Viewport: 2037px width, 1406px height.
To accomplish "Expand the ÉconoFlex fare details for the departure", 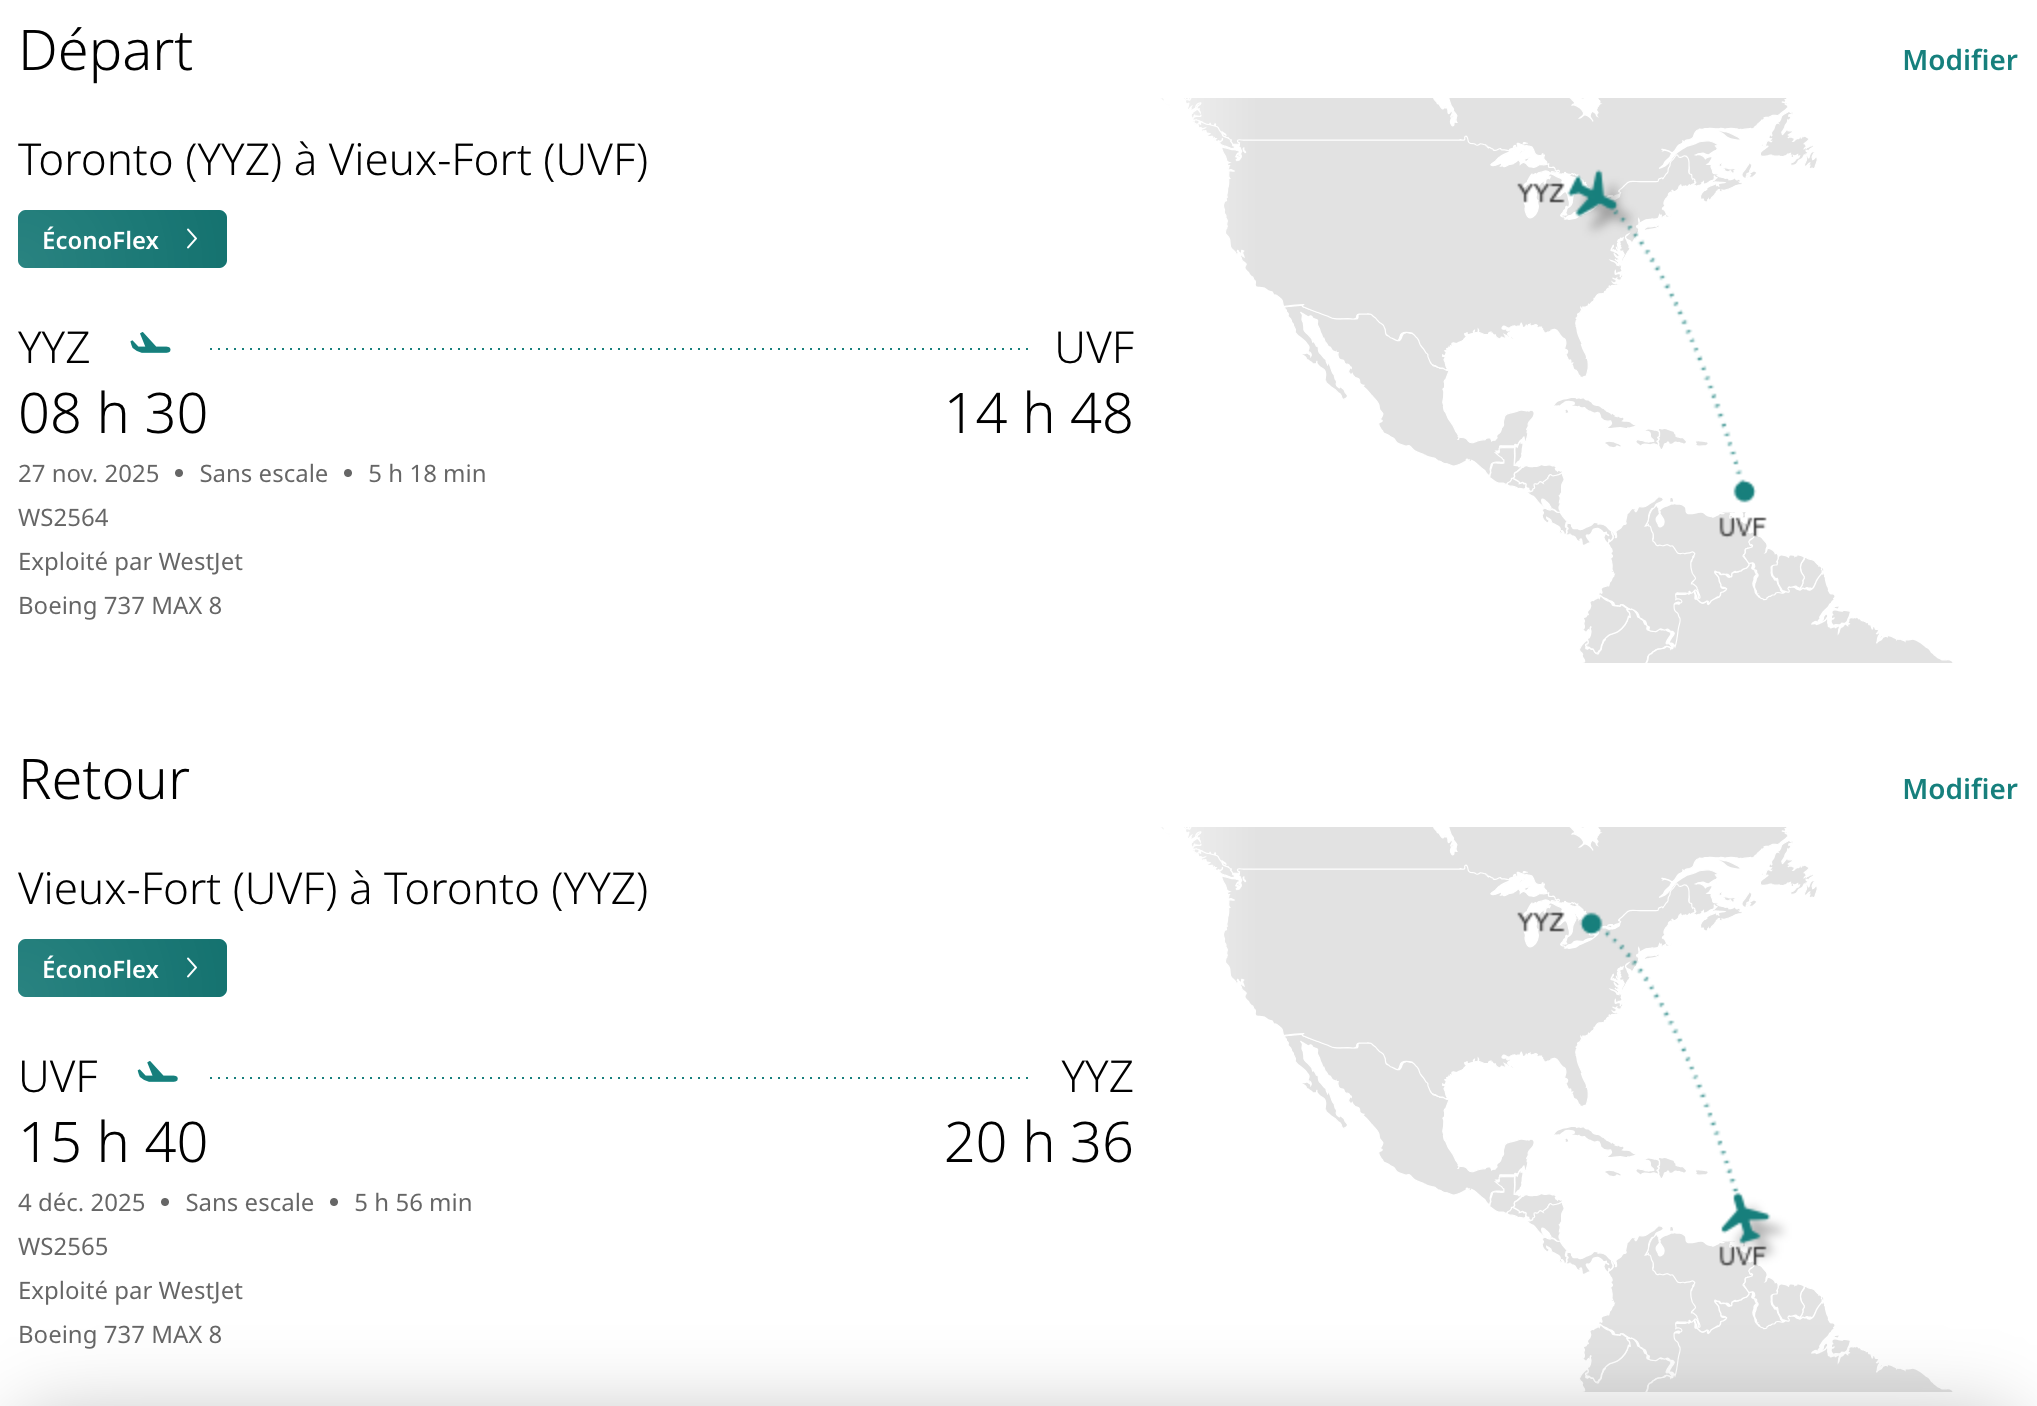I will pyautogui.click(x=121, y=239).
